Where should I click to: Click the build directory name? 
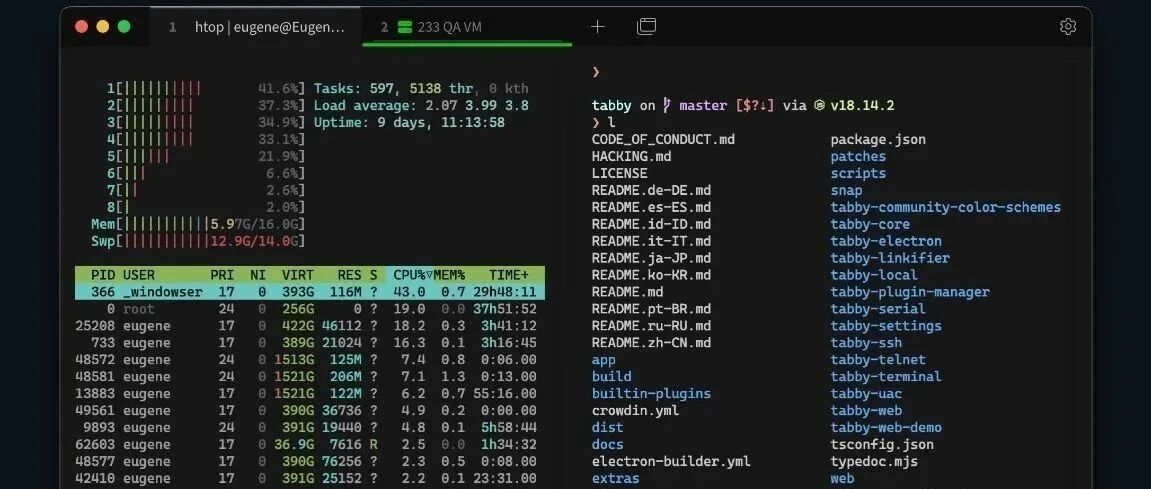click(x=611, y=377)
